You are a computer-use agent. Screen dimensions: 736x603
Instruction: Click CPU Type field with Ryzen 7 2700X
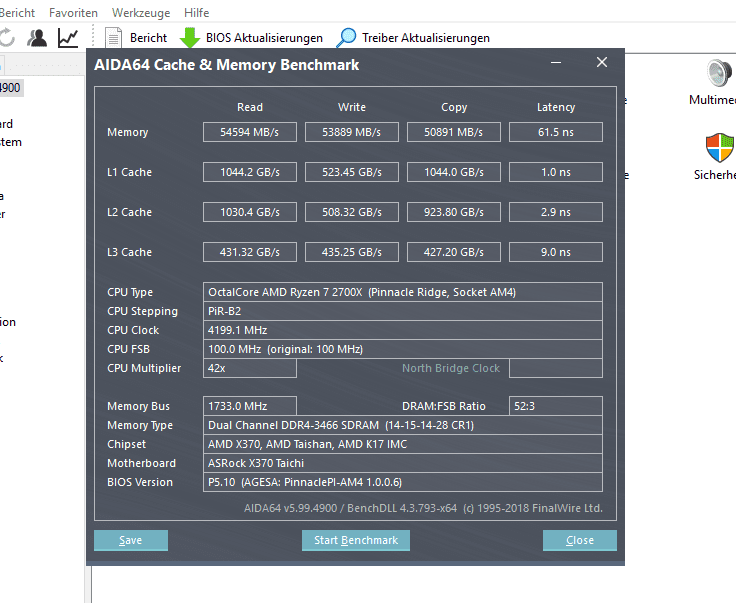click(x=403, y=292)
